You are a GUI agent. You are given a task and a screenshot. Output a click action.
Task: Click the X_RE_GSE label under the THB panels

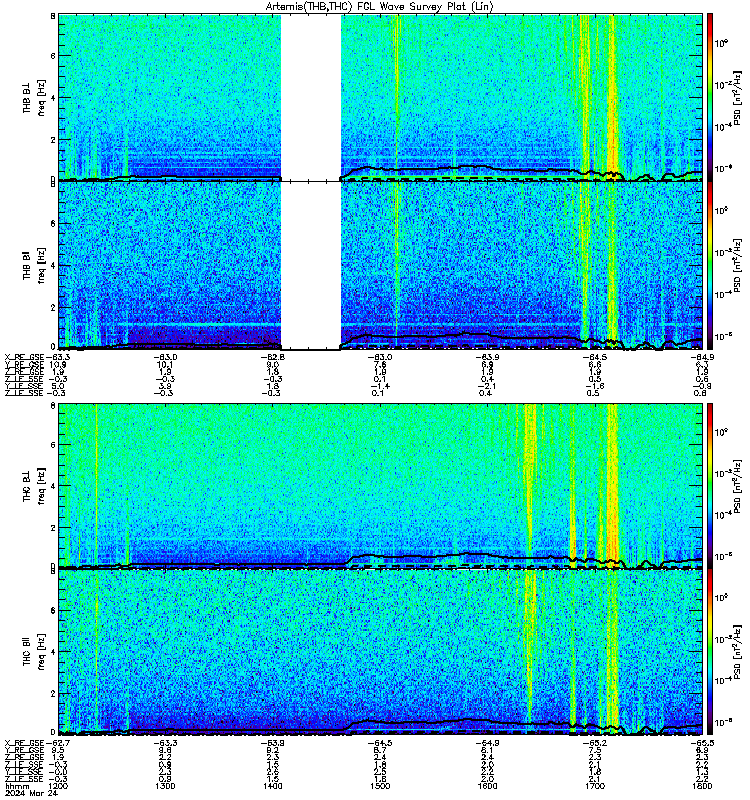[25, 357]
